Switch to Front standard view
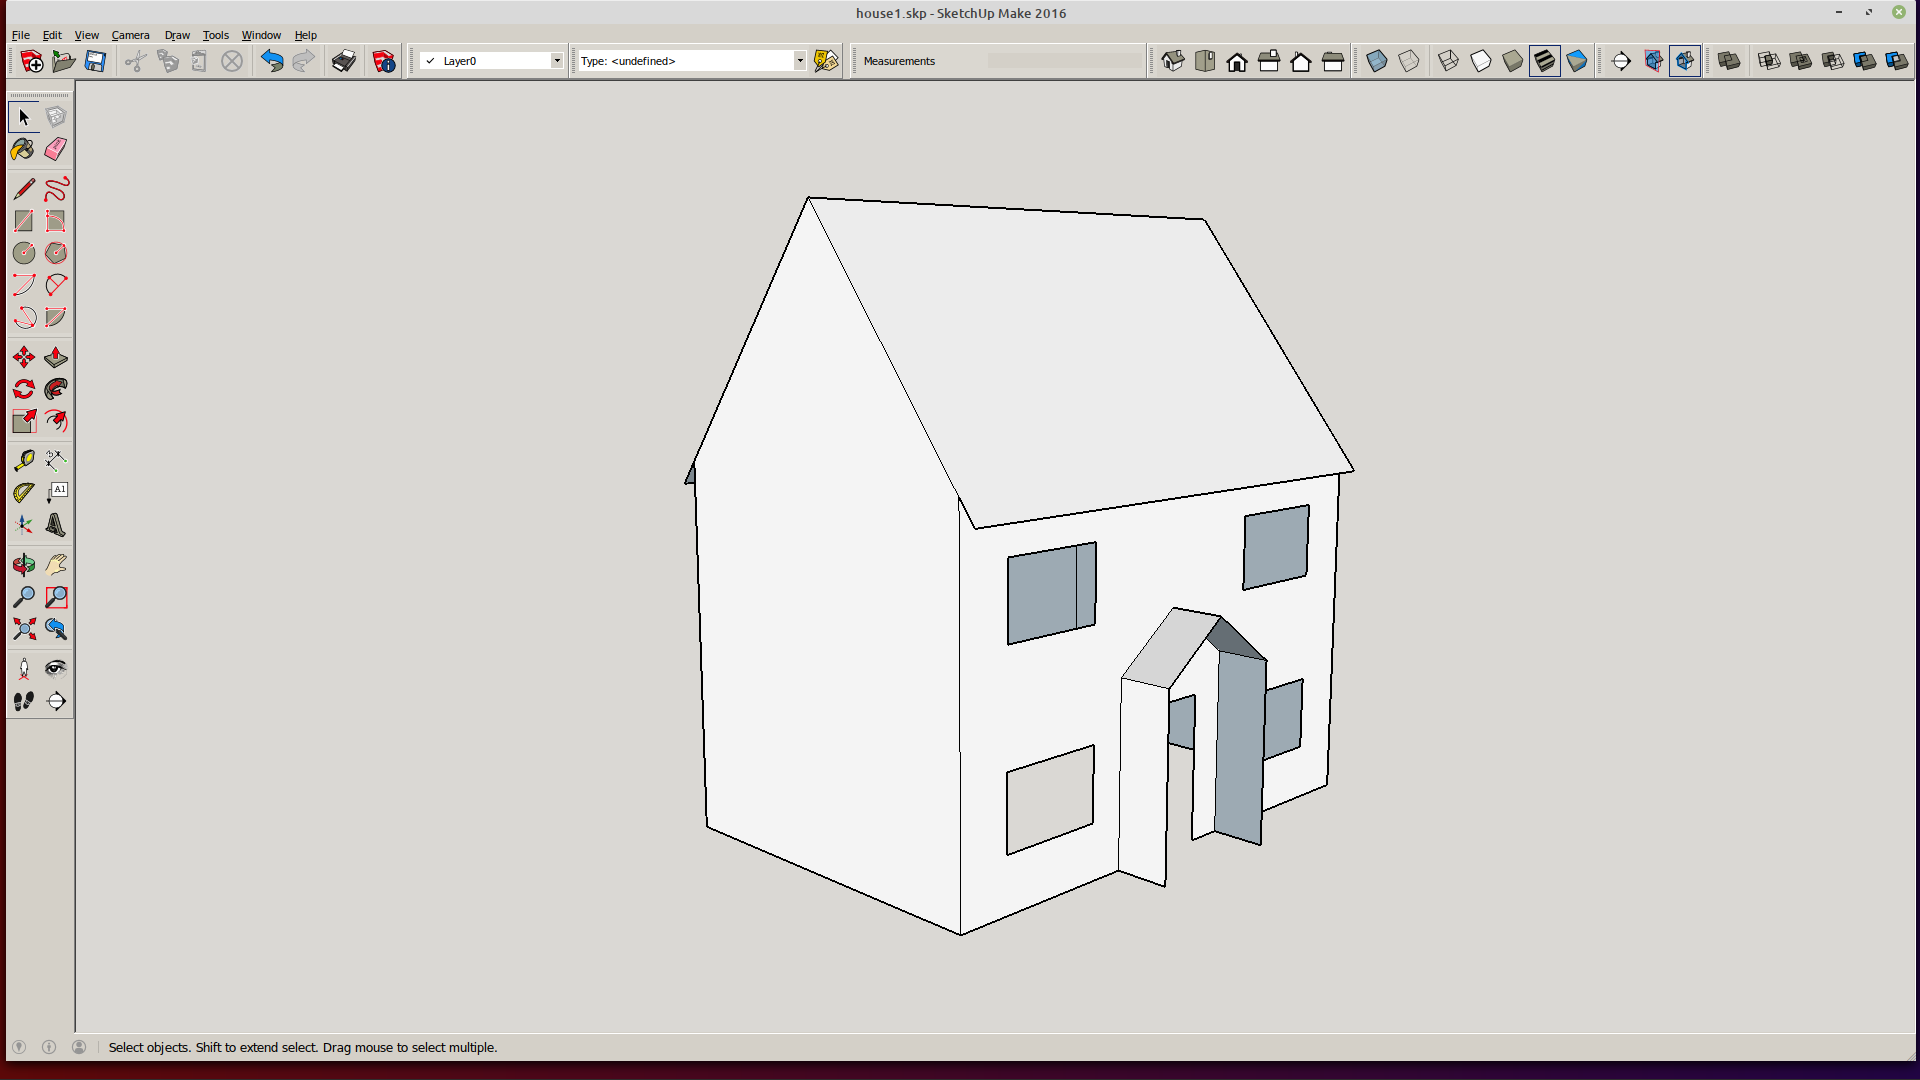This screenshot has width=1920, height=1080. pyautogui.click(x=1237, y=61)
